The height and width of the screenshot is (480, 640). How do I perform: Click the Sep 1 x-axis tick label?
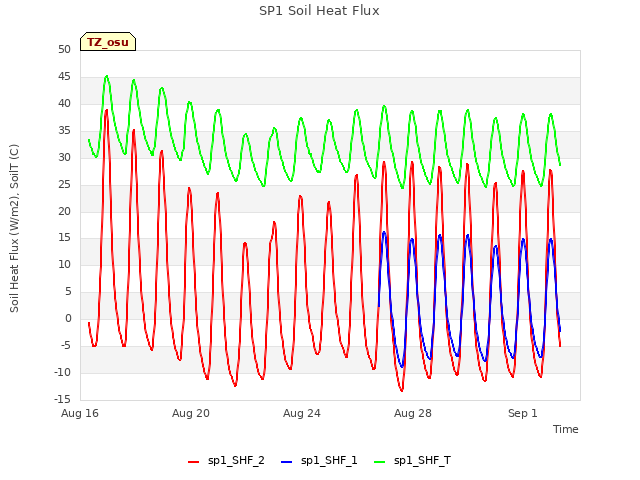click(x=522, y=413)
